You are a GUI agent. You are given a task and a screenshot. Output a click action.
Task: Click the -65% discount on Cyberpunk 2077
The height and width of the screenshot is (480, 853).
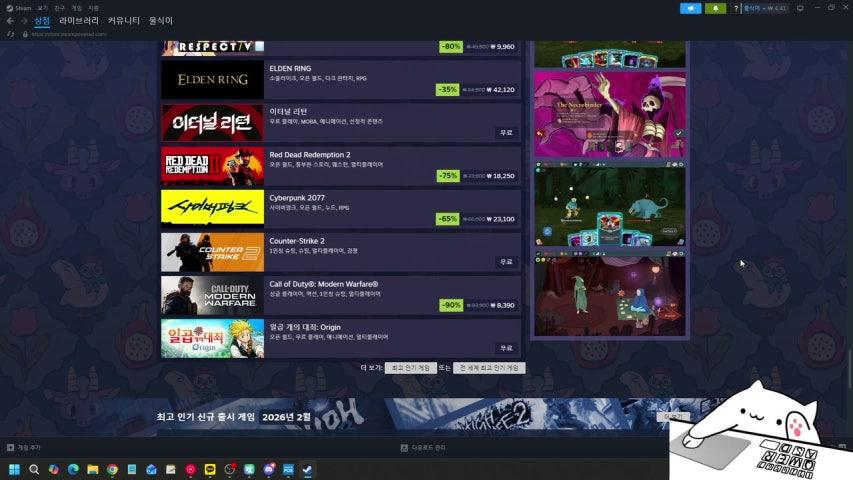(447, 219)
